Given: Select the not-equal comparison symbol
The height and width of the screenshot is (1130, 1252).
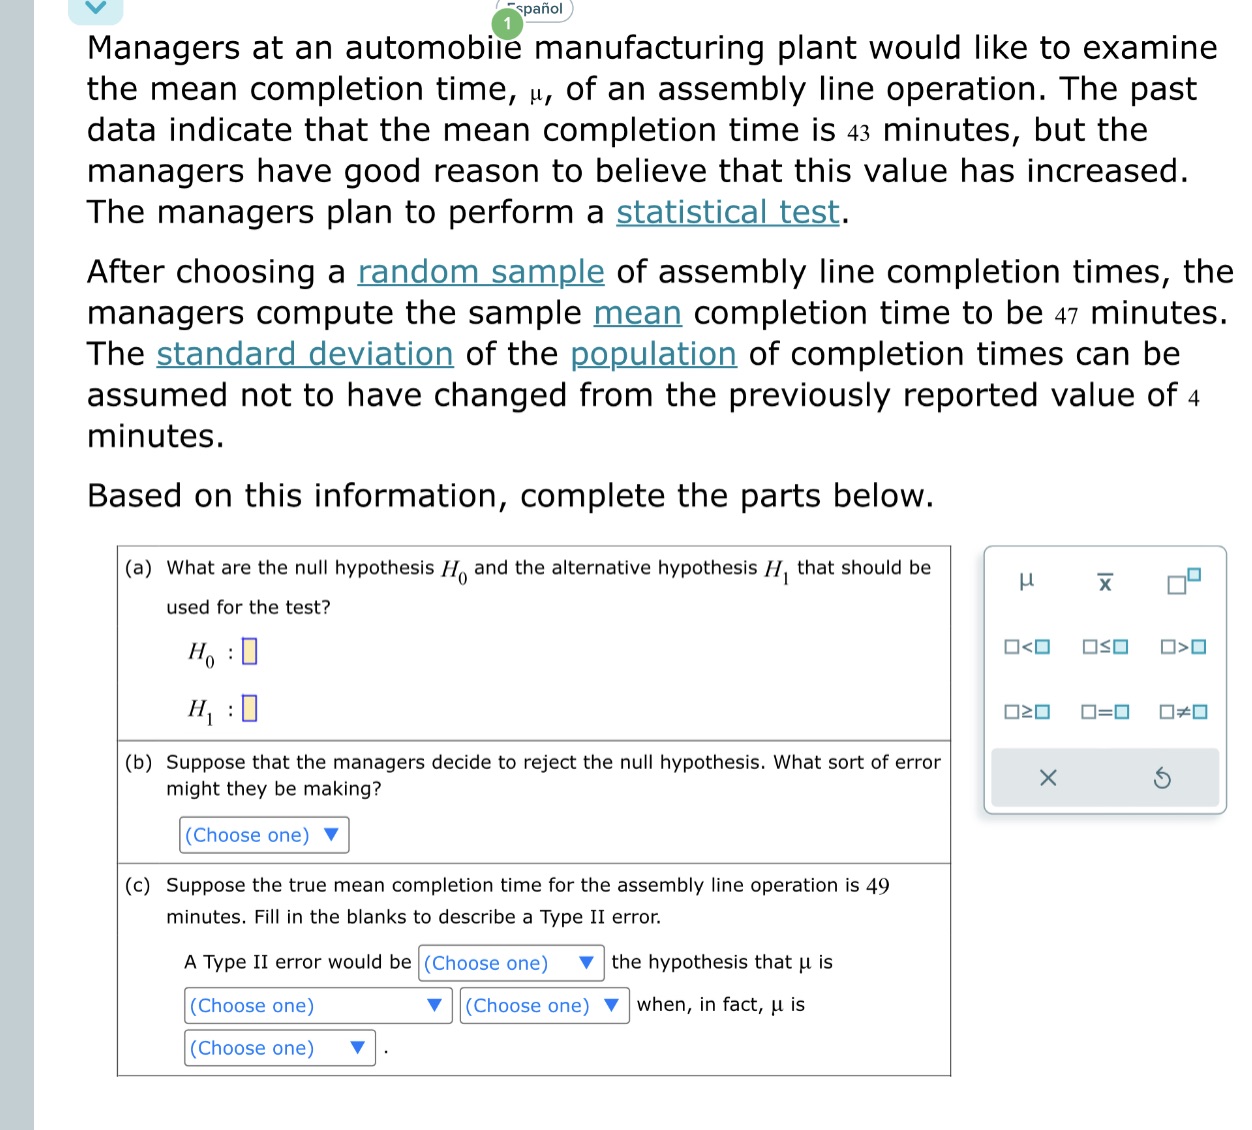Looking at the screenshot, I should click(1182, 712).
